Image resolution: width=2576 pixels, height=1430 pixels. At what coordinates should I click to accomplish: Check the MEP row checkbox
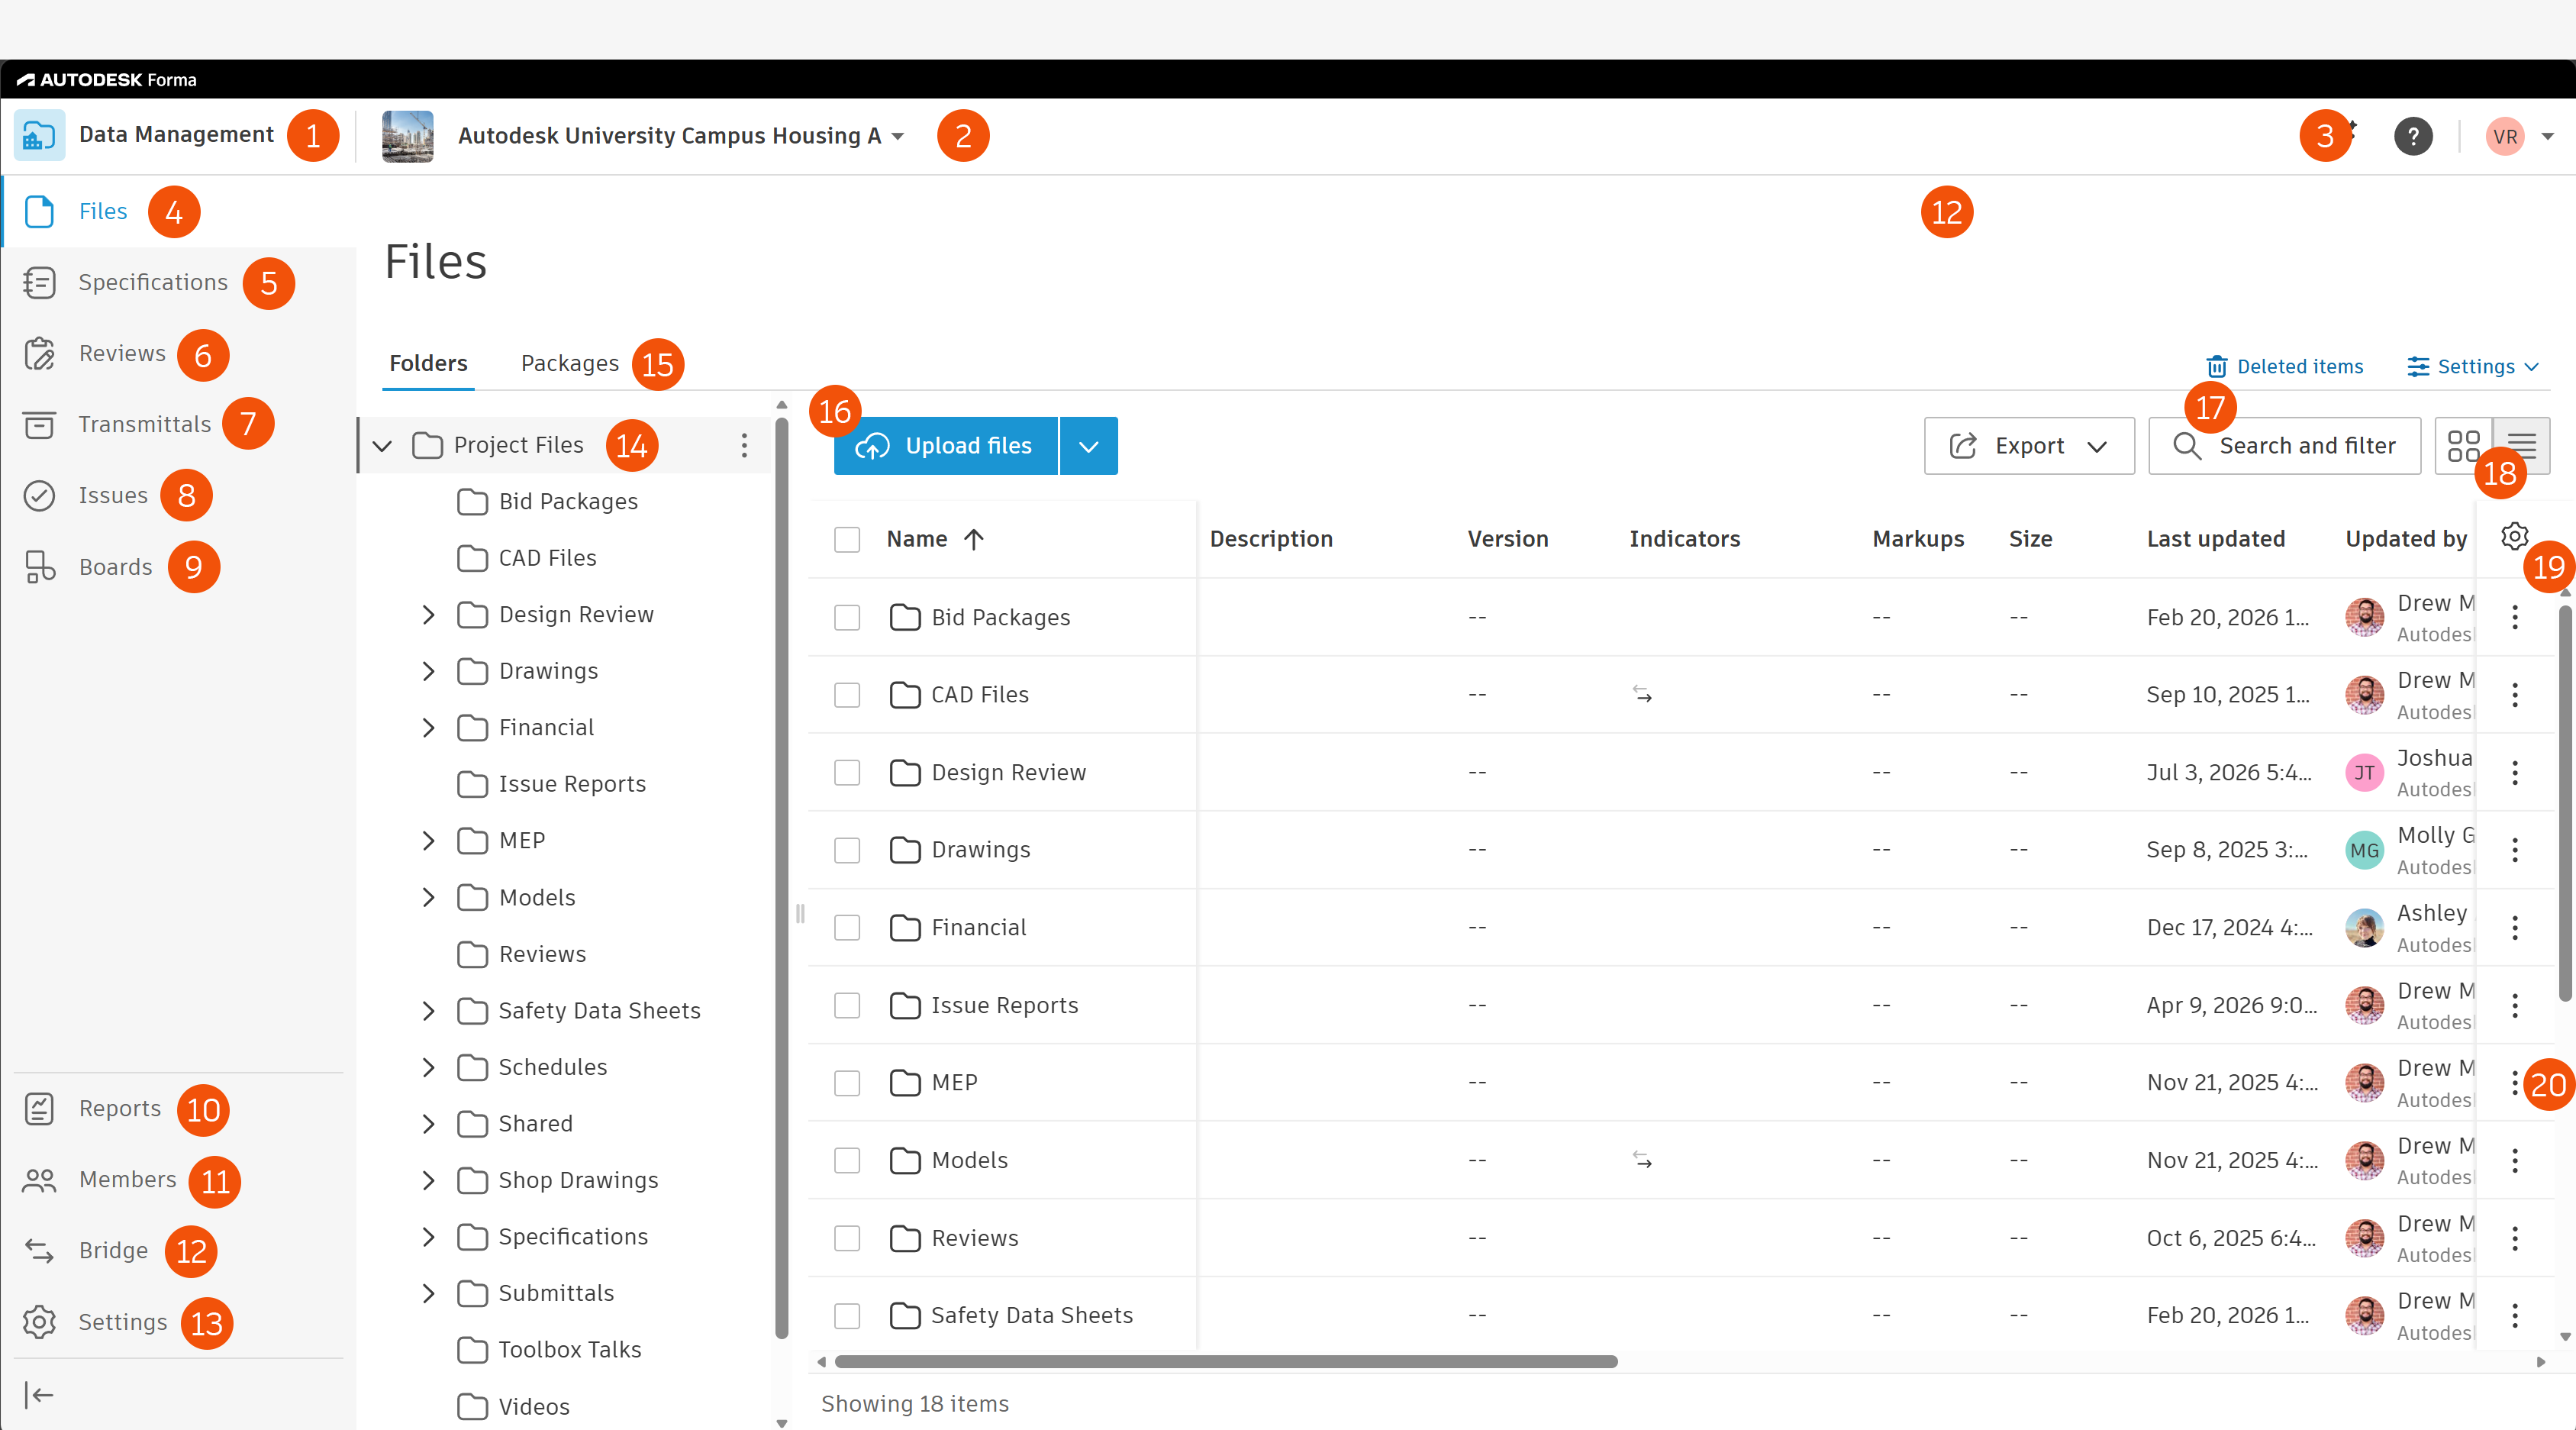pyautogui.click(x=847, y=1083)
